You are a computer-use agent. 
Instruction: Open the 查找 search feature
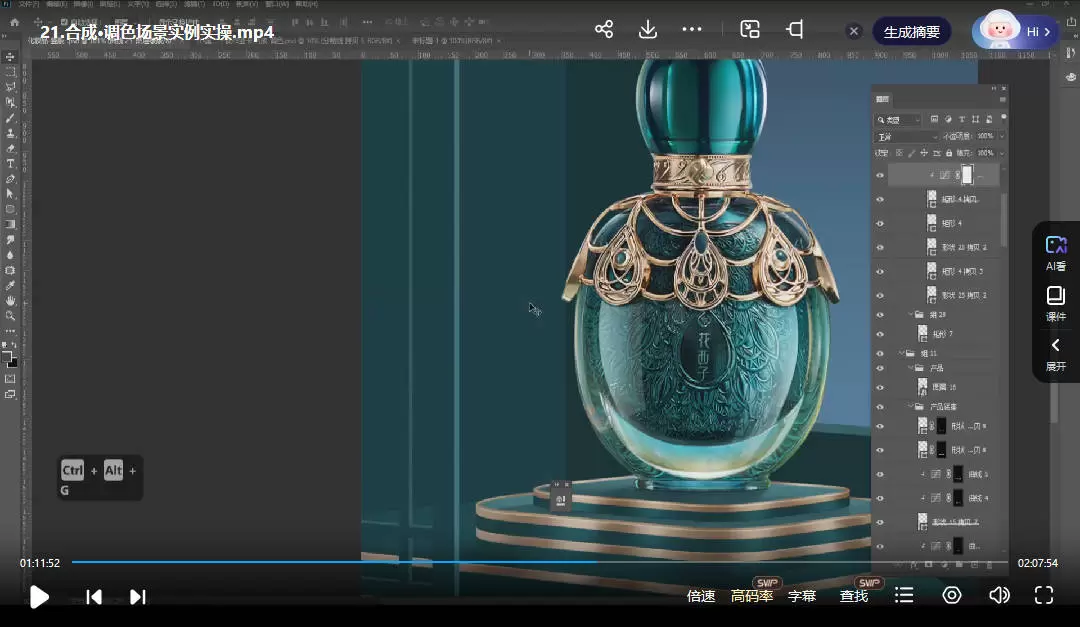click(854, 596)
